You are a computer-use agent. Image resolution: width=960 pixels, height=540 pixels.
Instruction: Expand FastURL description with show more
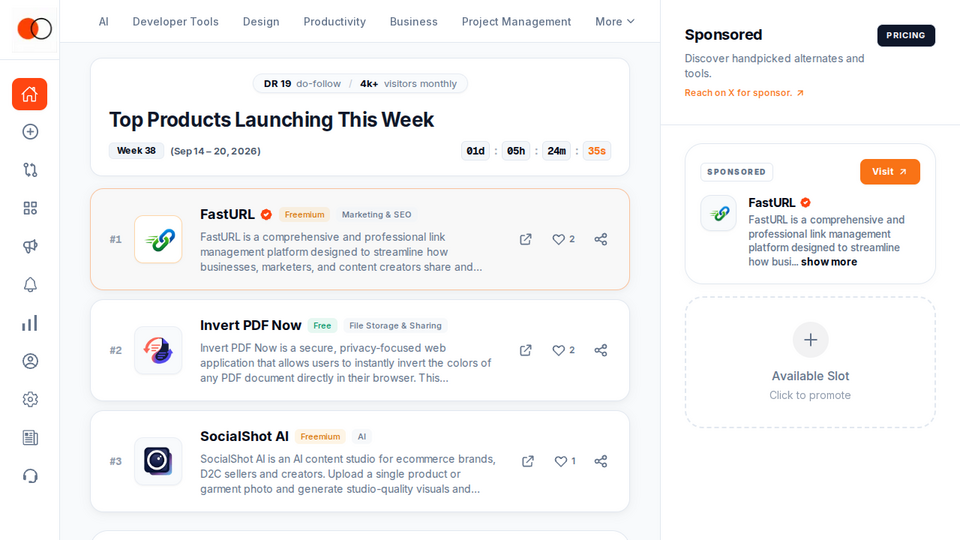pyautogui.click(x=829, y=262)
